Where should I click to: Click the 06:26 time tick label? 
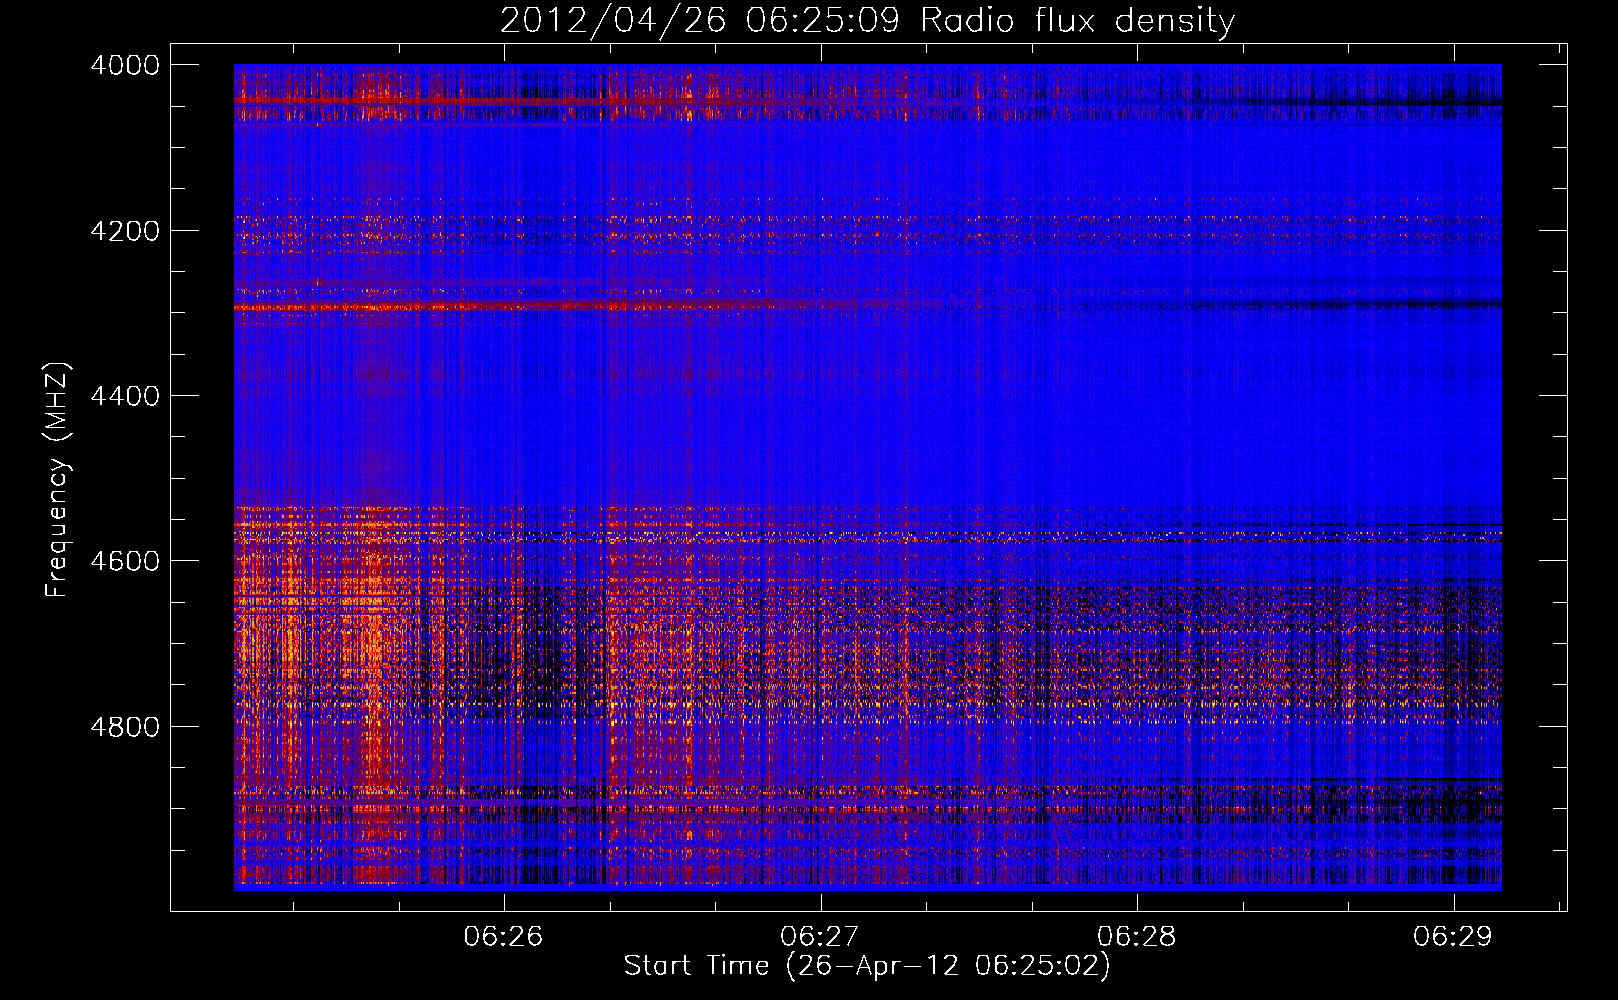point(503,936)
